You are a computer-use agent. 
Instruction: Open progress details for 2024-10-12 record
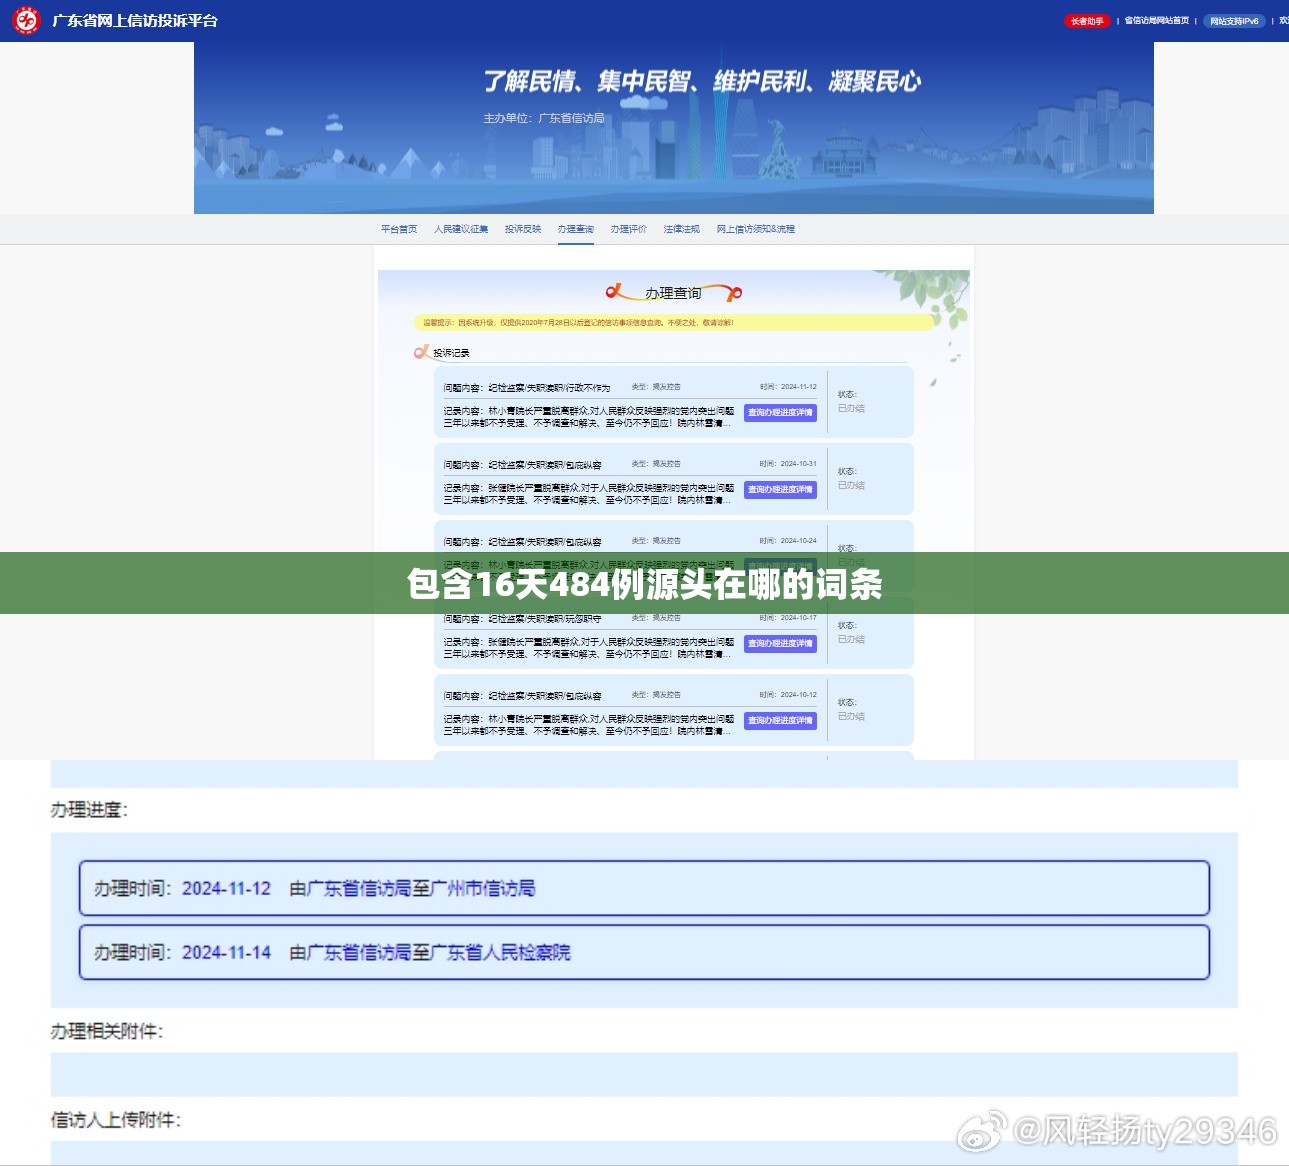click(x=780, y=721)
